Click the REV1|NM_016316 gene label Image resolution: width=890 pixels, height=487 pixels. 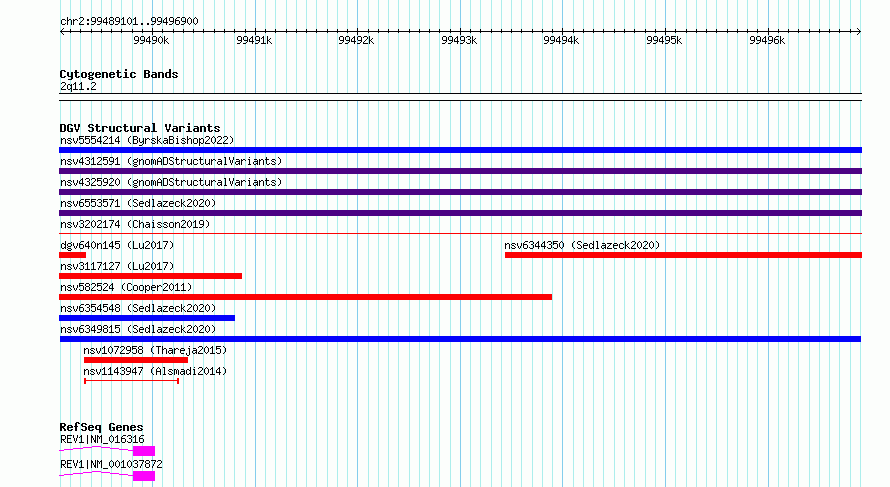click(102, 439)
